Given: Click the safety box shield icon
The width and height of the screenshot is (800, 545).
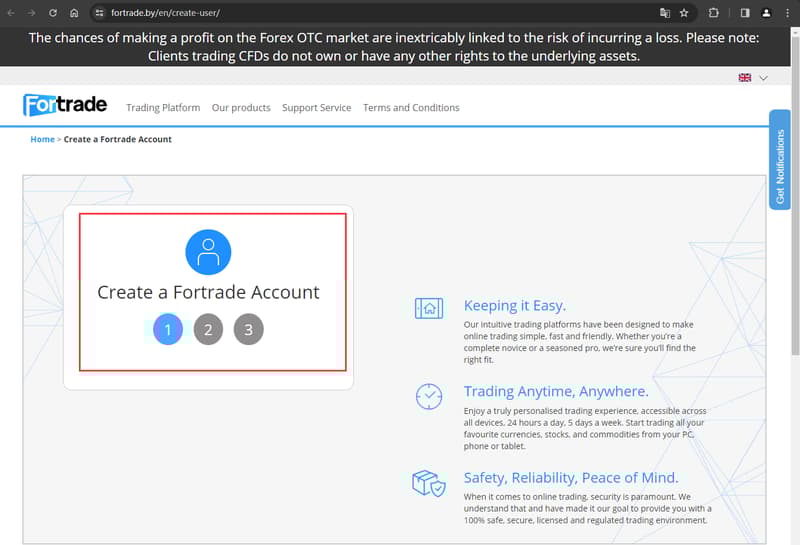Looking at the screenshot, I should pos(428,483).
